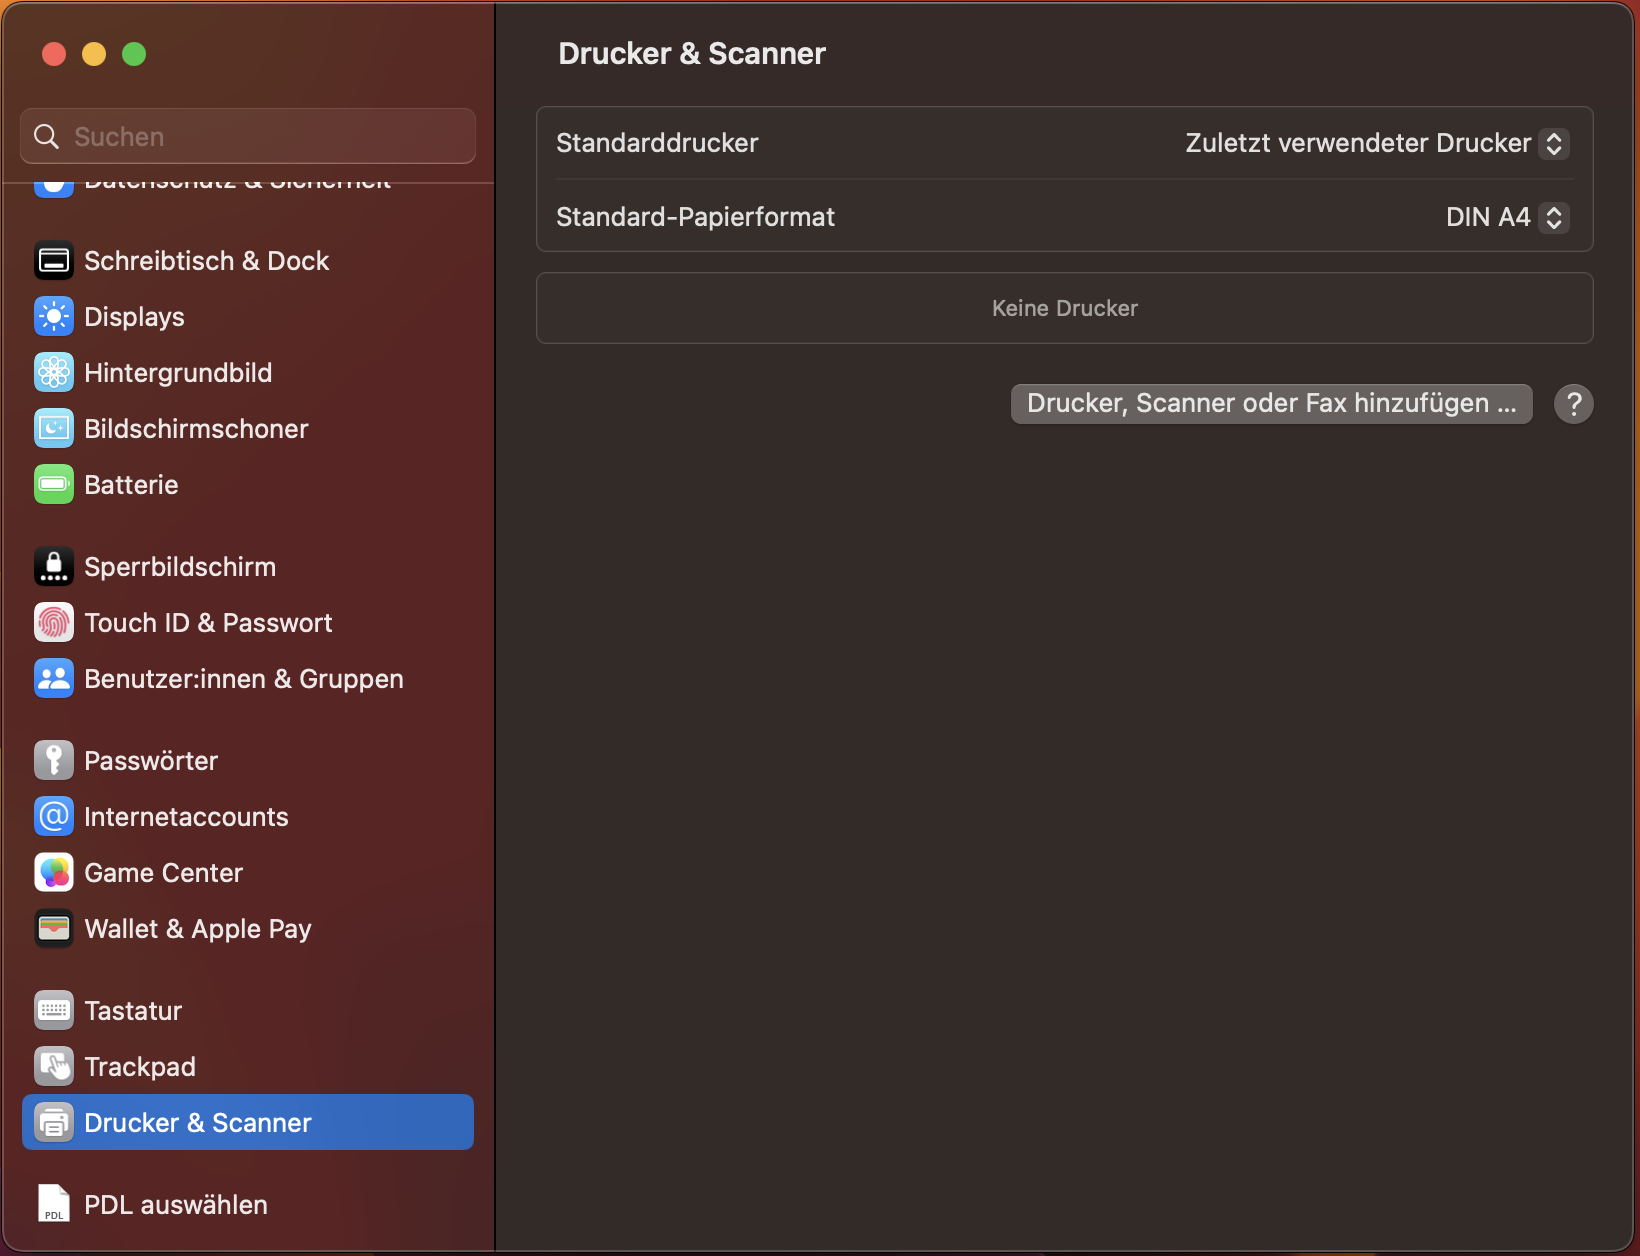Image resolution: width=1640 pixels, height=1256 pixels.
Task: Go to Benutzer:innen & Gruppen
Action: point(243,679)
